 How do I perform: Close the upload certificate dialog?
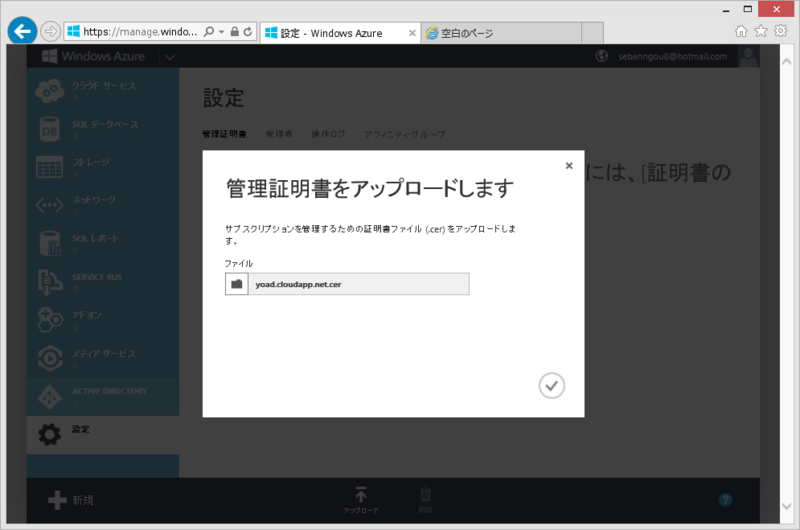(x=569, y=165)
